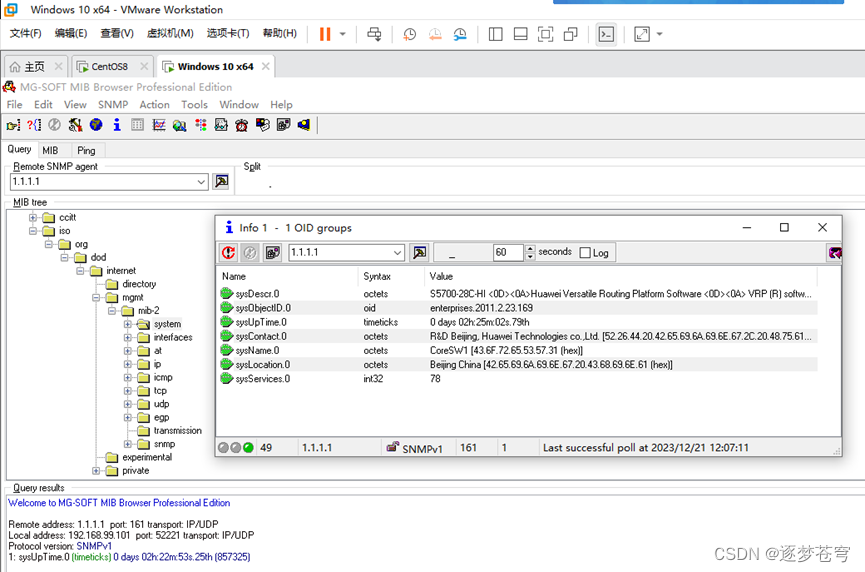This screenshot has height=572, width=865.
Task: Switch to the Ping tab
Action: tap(86, 150)
